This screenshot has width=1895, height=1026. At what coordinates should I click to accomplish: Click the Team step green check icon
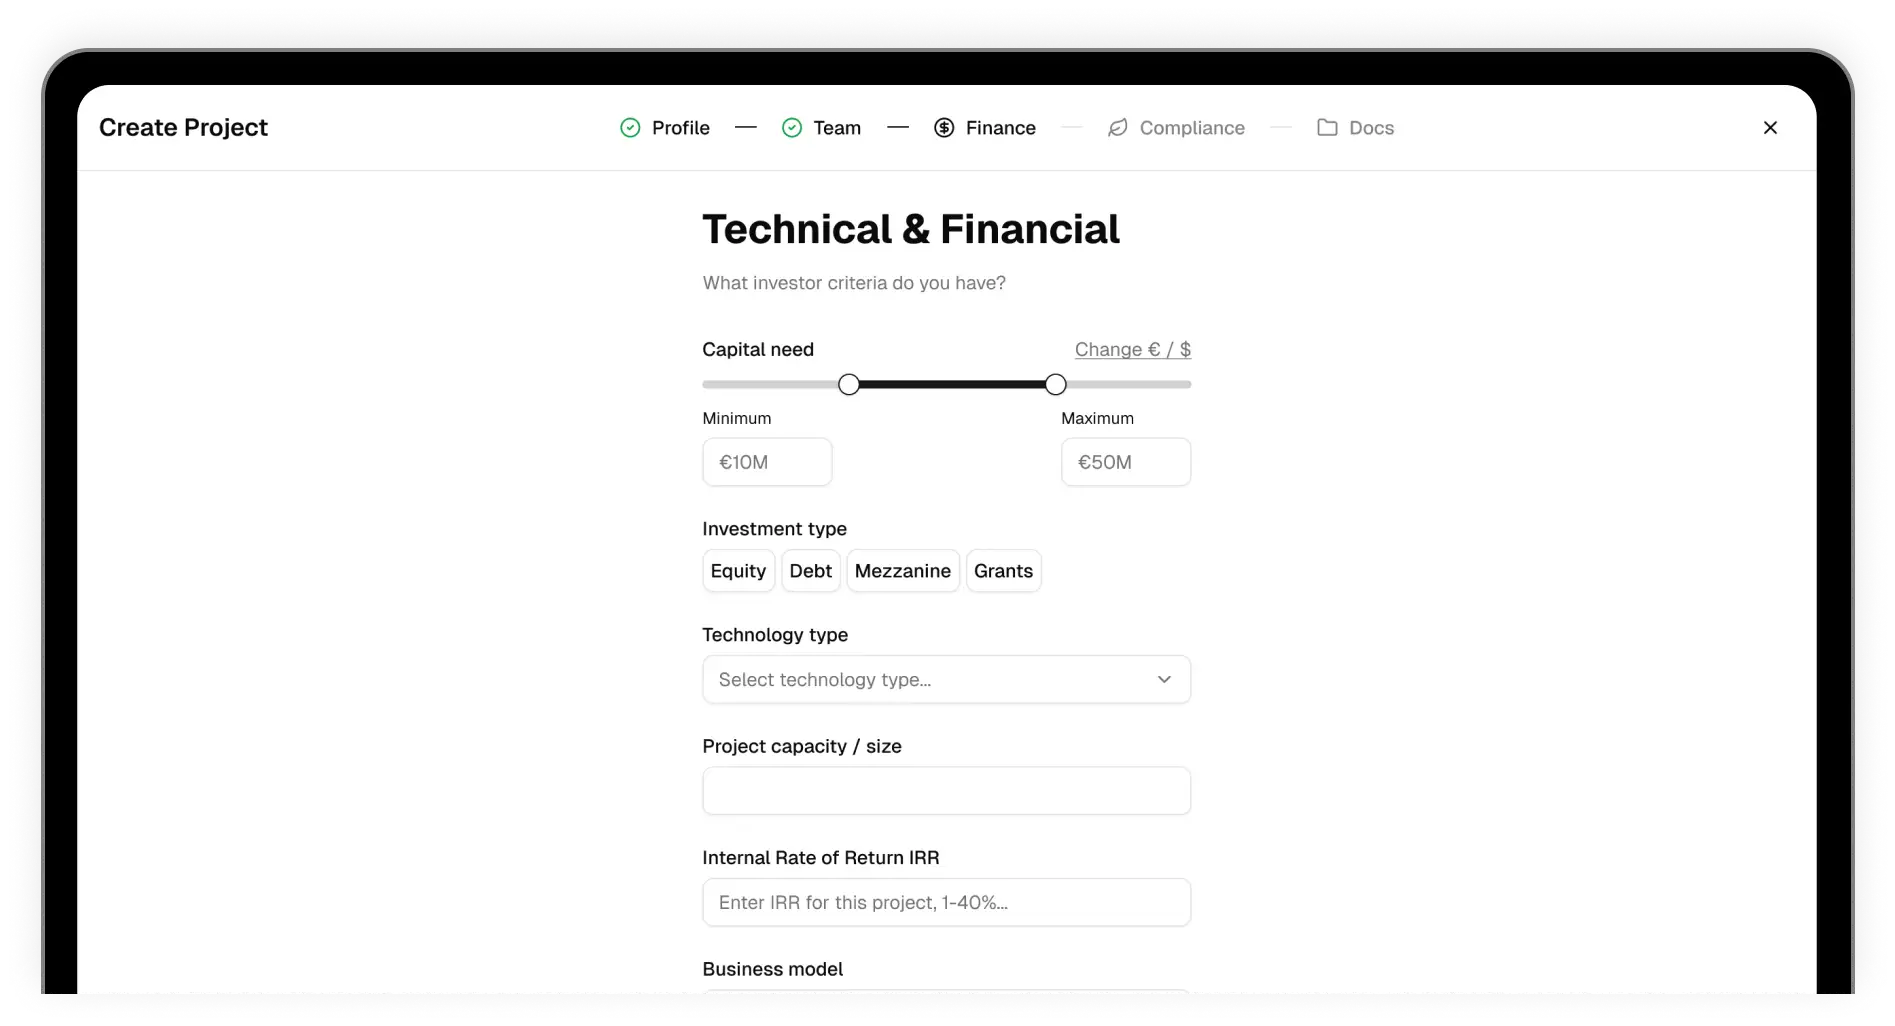[x=792, y=128]
